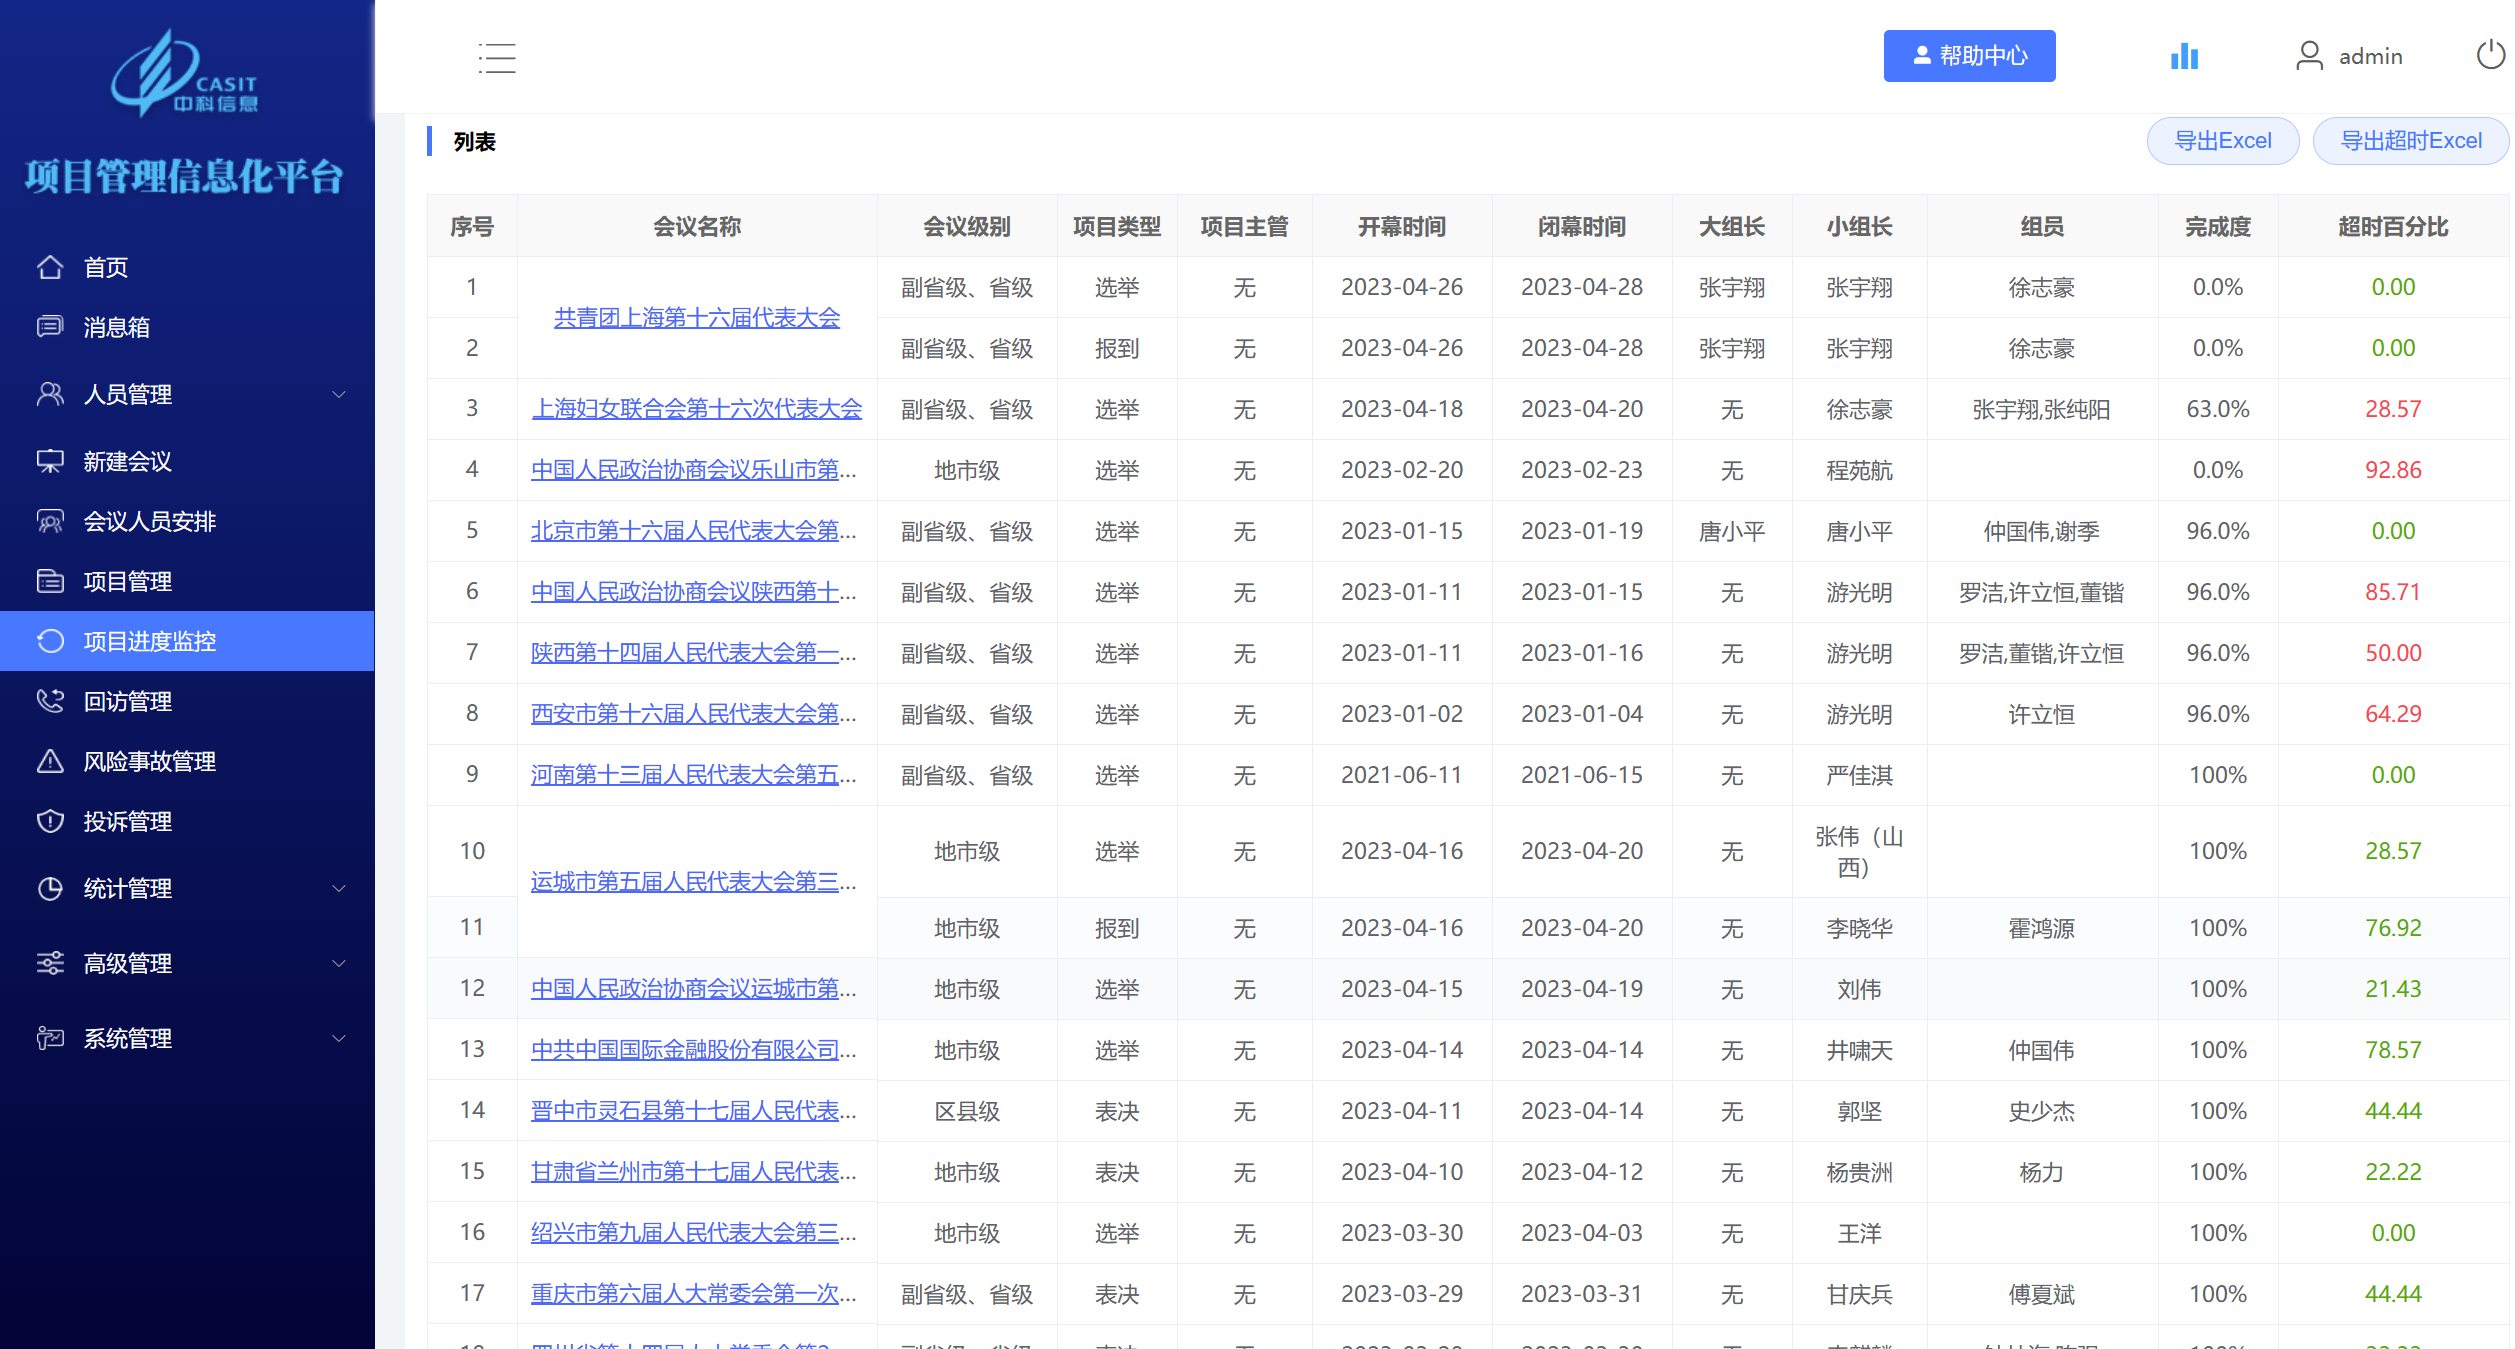Click the admin username text
Screen dimensions: 2515x1349
[2370, 56]
